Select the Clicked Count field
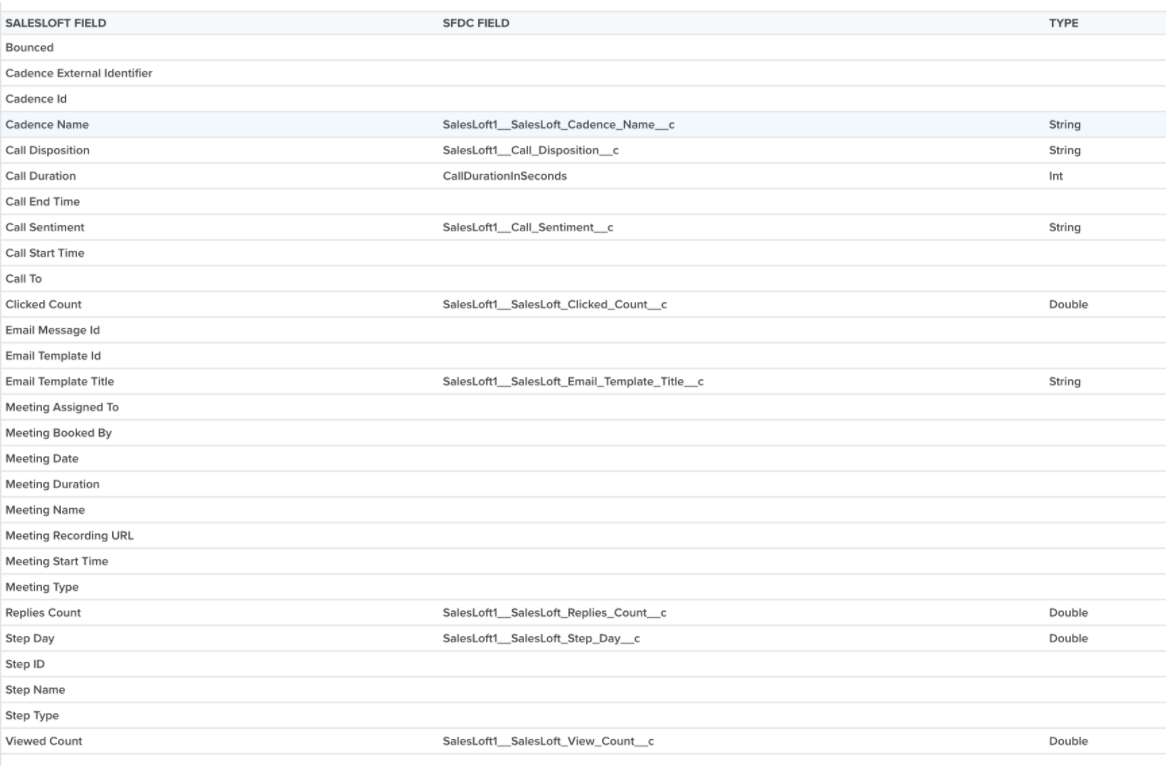This screenshot has width=1166, height=766. (x=43, y=304)
